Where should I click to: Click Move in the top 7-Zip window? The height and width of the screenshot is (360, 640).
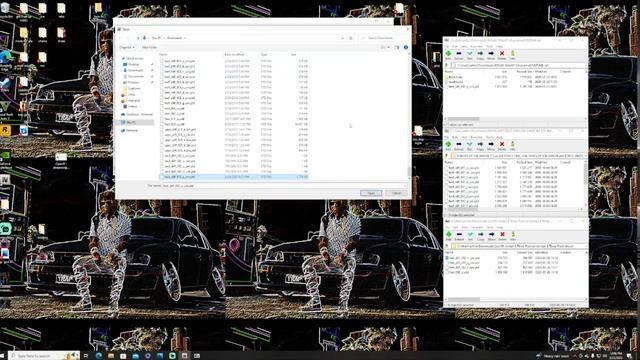coord(491,55)
